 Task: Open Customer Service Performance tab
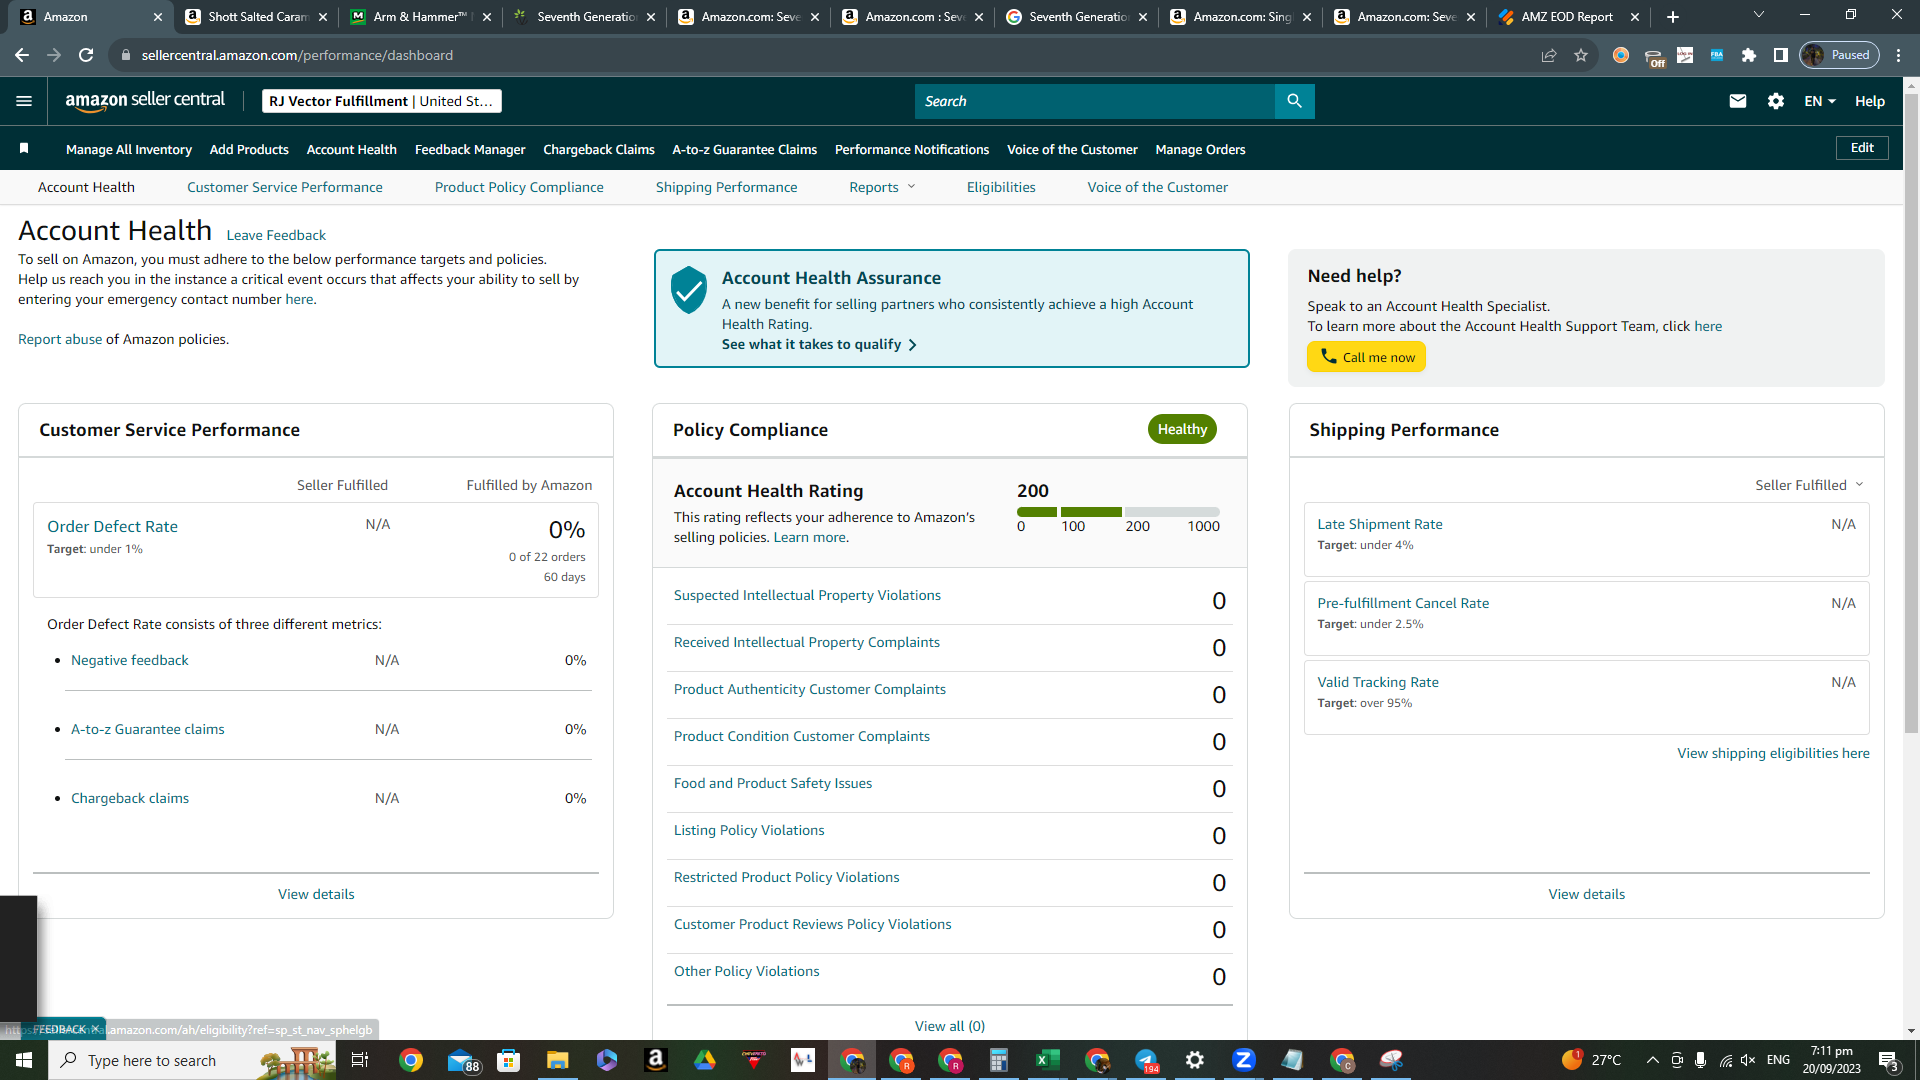[284, 187]
